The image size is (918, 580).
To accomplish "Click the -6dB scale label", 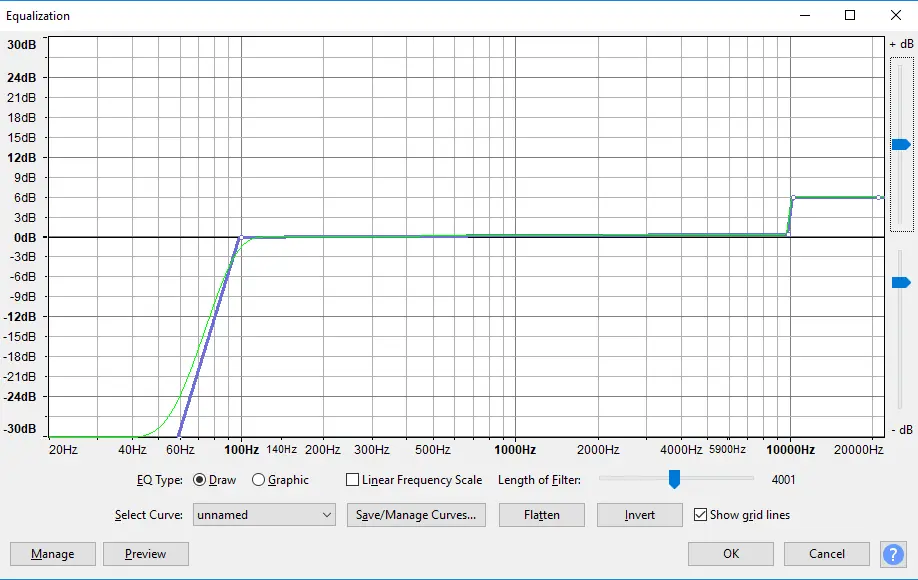I will pos(23,277).
